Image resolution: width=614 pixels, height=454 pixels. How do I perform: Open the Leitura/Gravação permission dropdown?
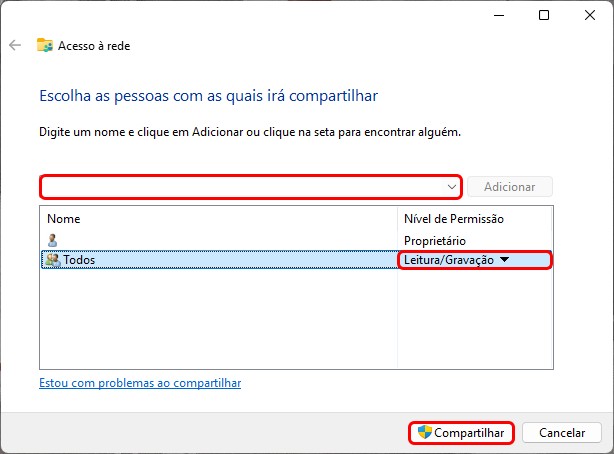504,260
